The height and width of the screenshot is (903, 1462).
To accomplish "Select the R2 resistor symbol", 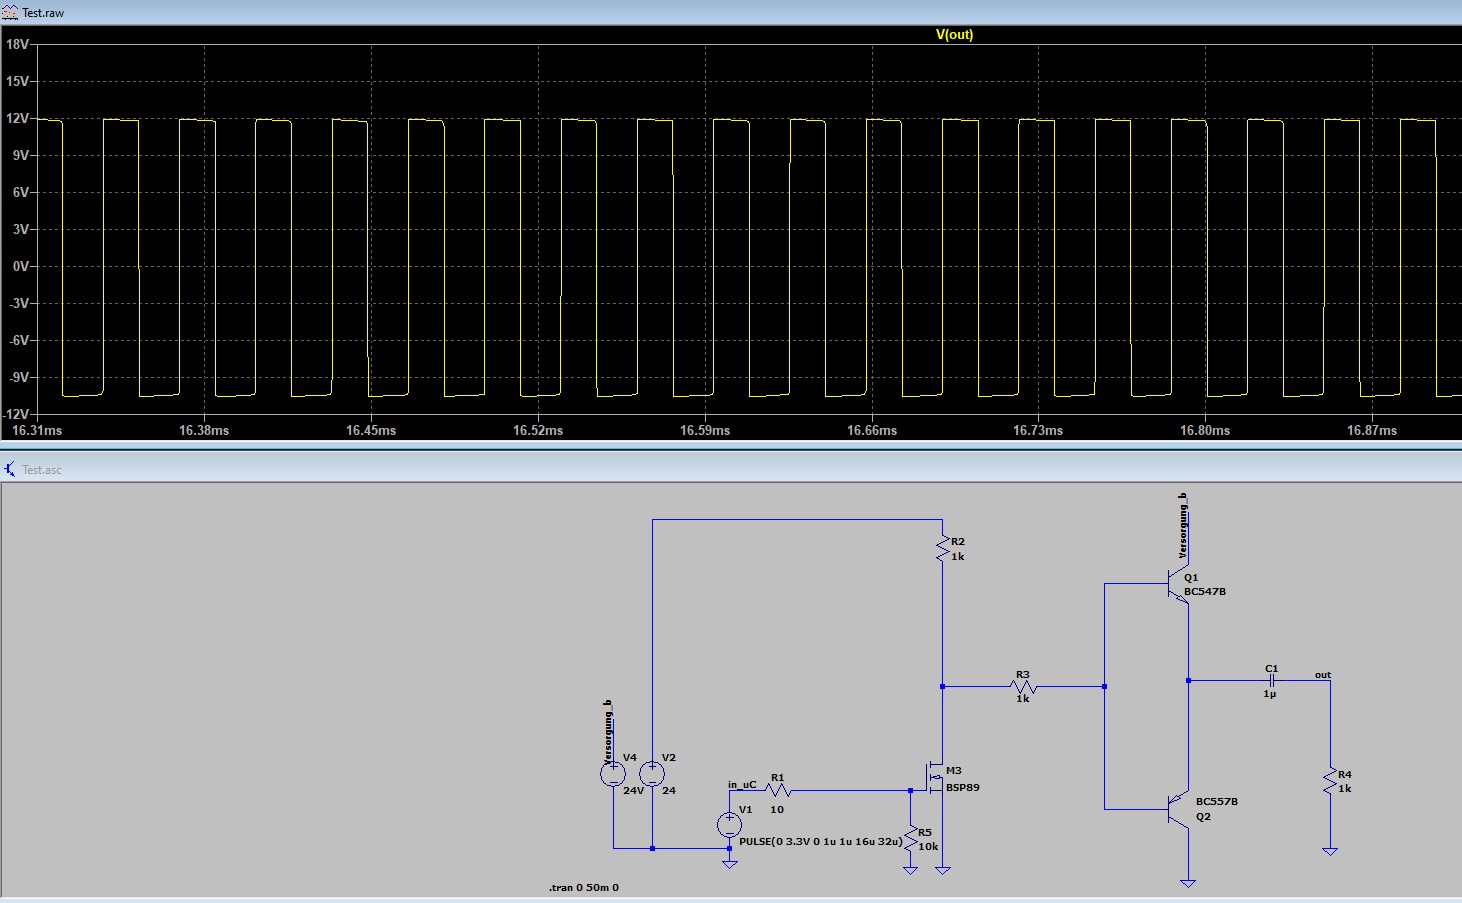I will 942,548.
